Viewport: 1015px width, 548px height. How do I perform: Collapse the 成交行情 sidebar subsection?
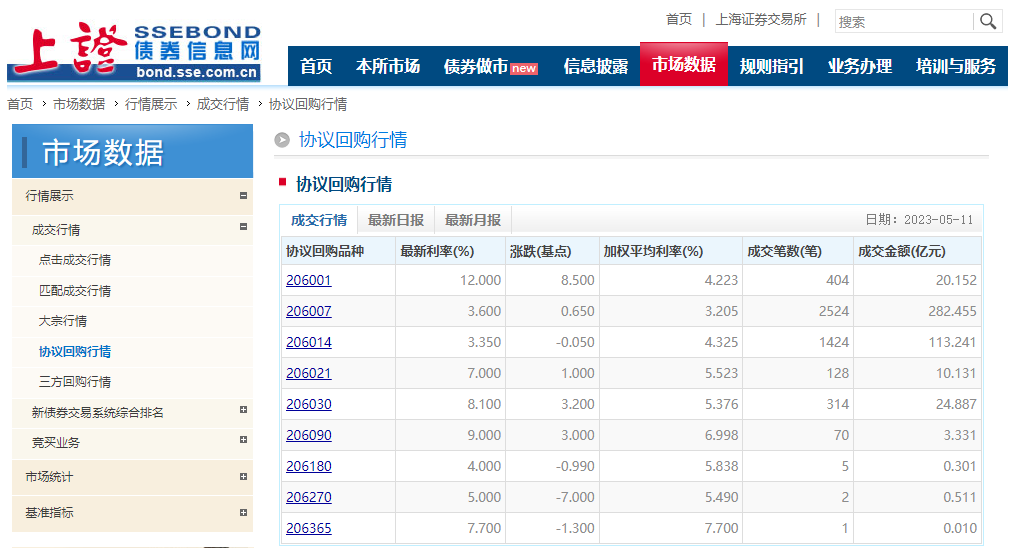(x=243, y=226)
